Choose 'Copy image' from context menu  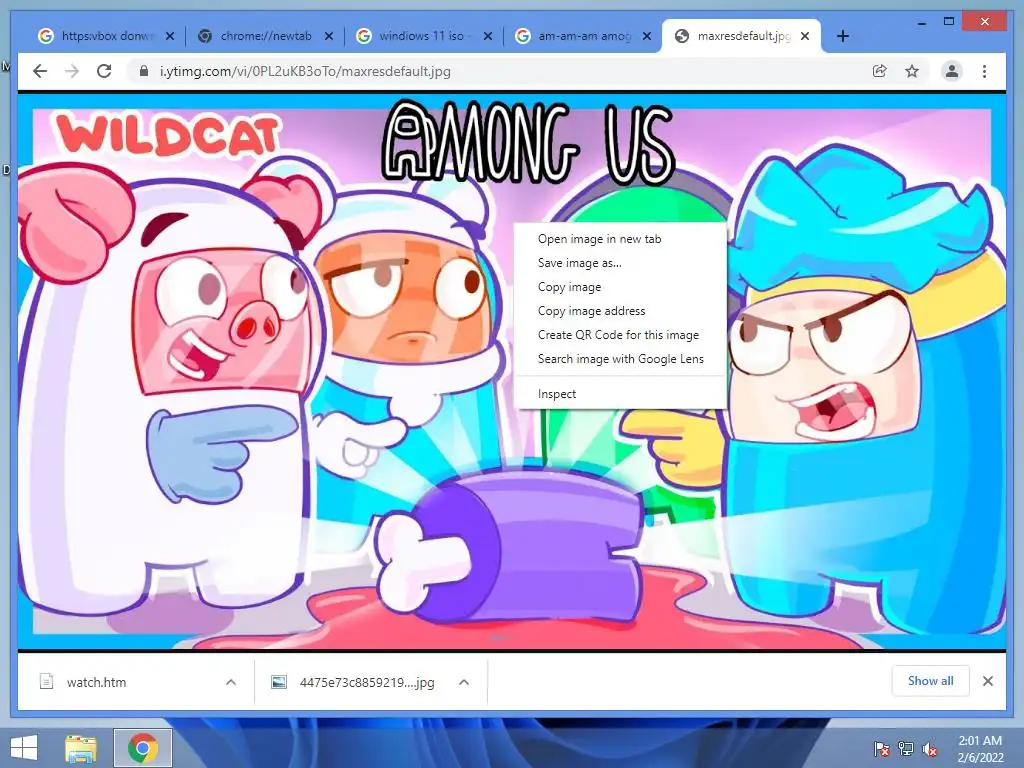[620, 287]
